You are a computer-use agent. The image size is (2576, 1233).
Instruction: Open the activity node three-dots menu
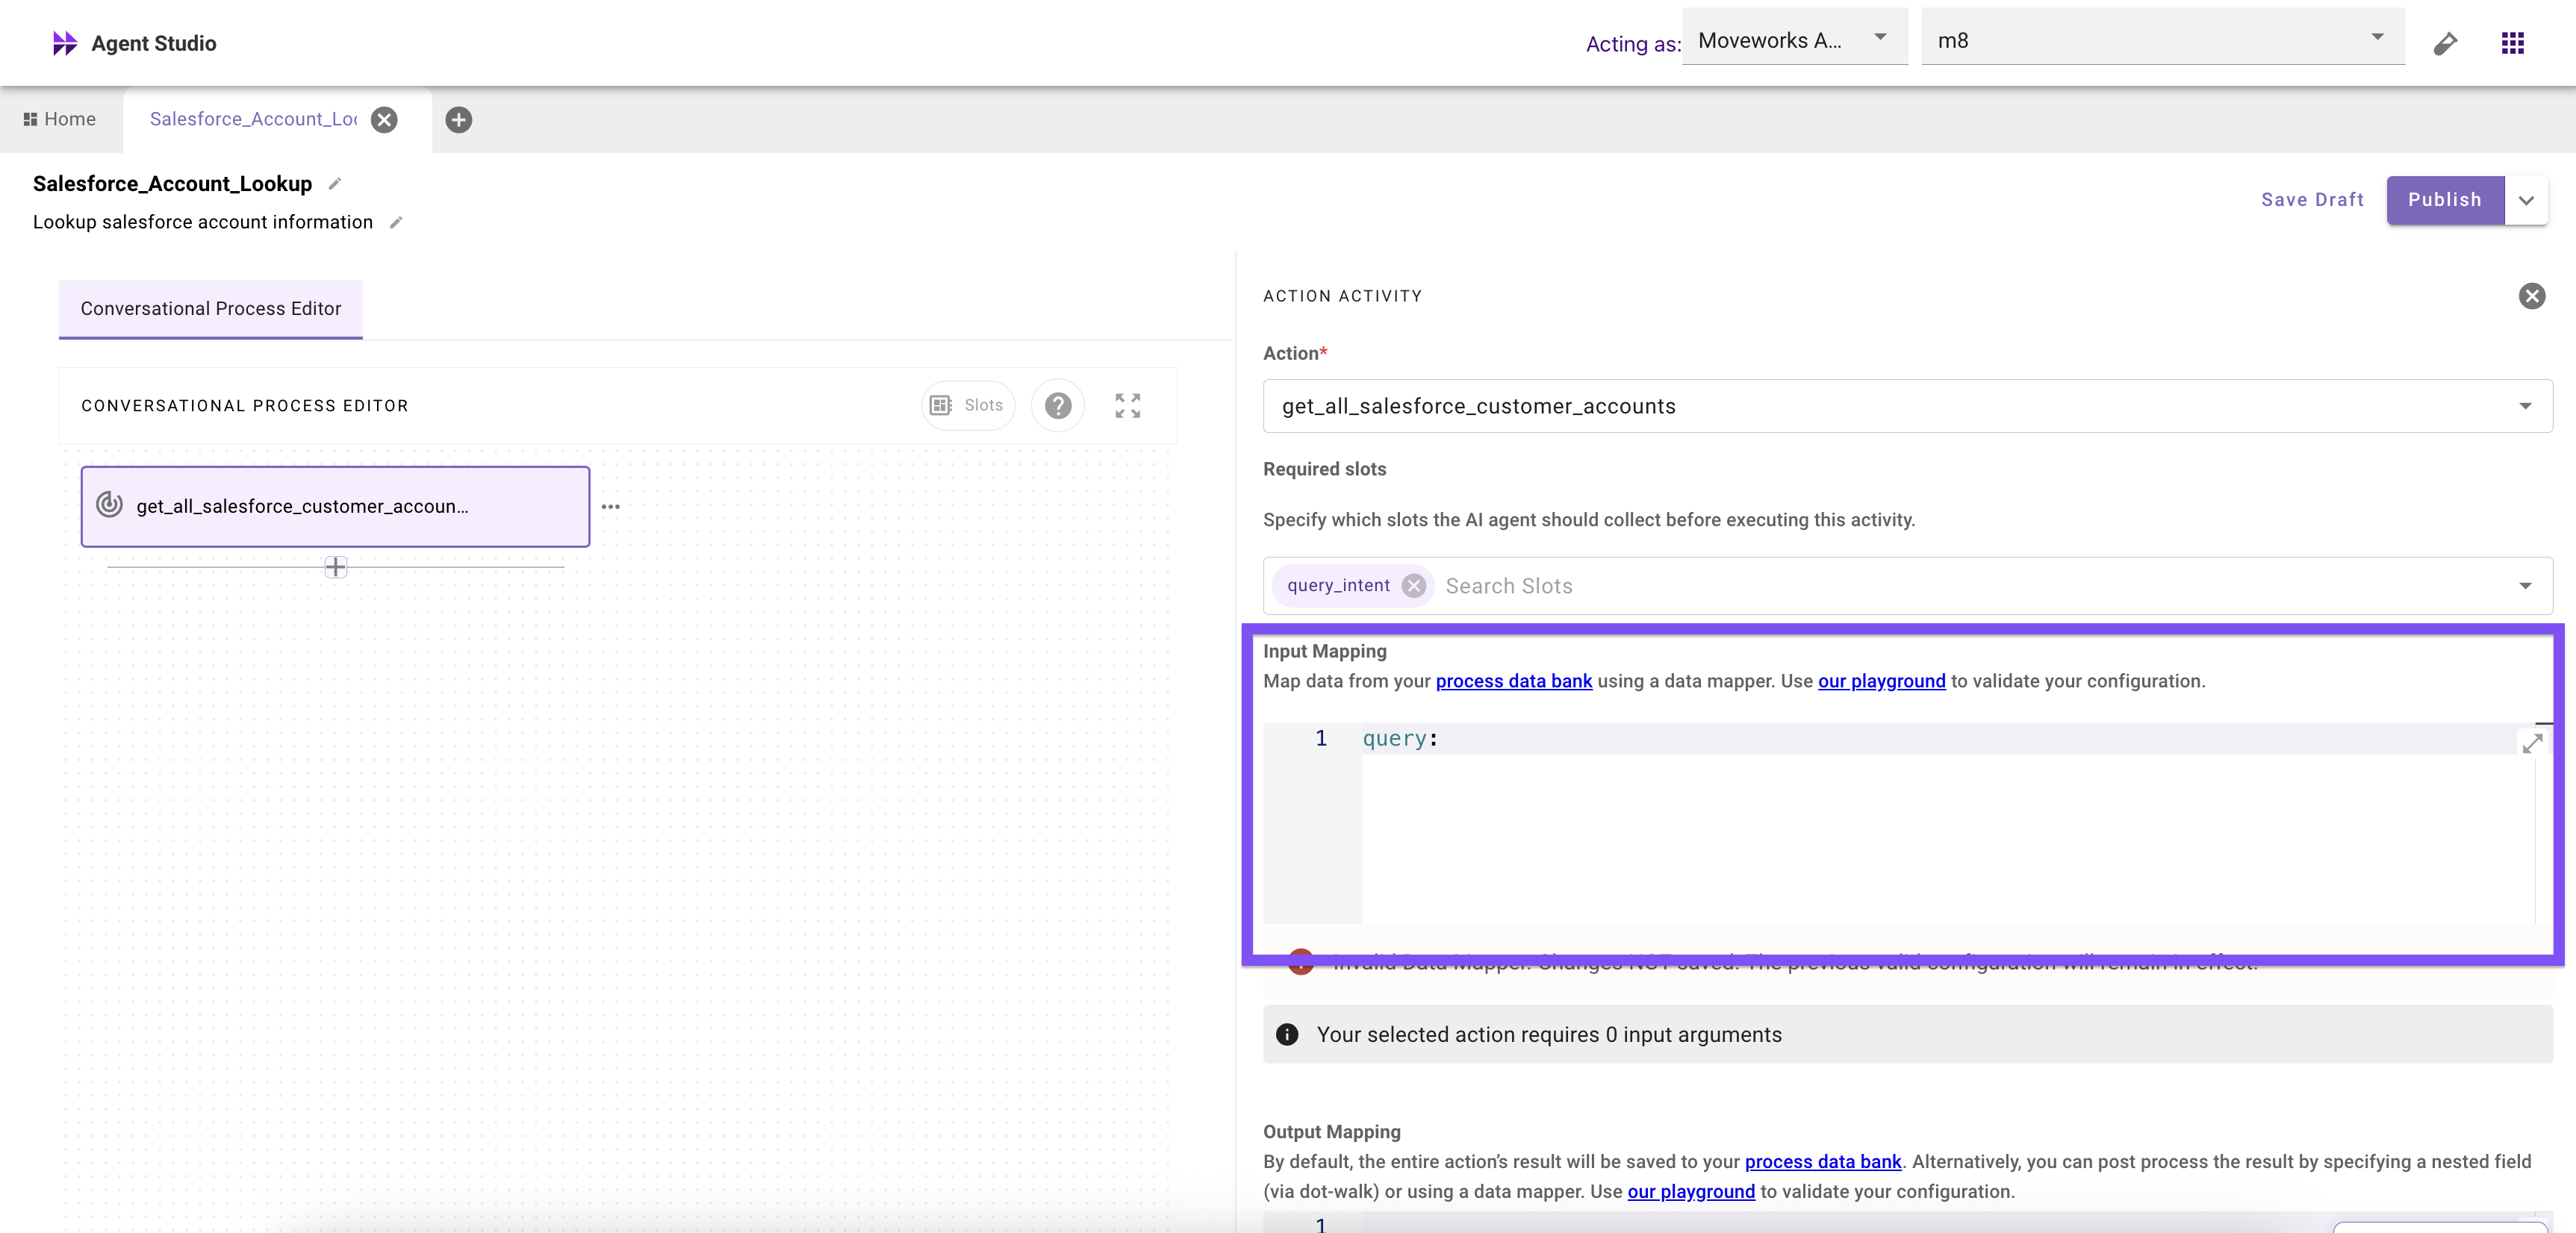(610, 507)
